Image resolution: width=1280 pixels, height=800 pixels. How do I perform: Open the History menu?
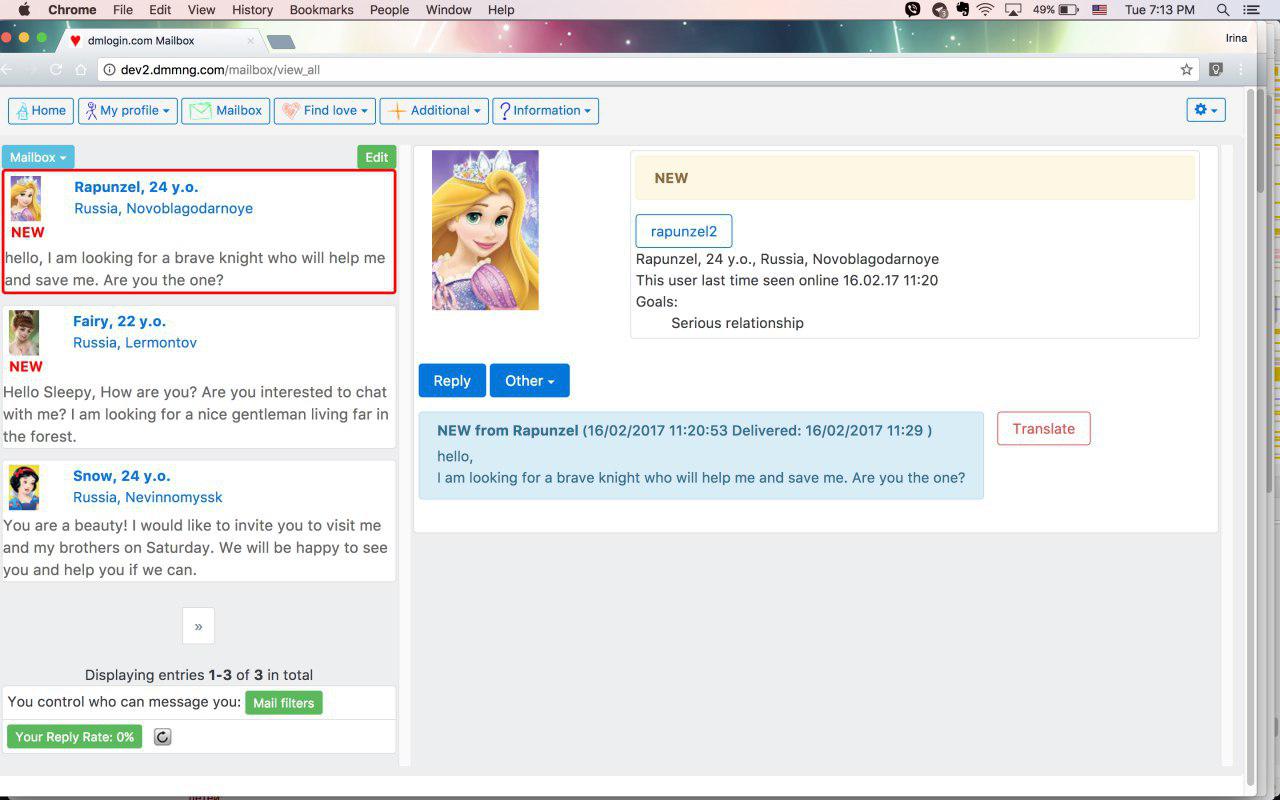252,10
